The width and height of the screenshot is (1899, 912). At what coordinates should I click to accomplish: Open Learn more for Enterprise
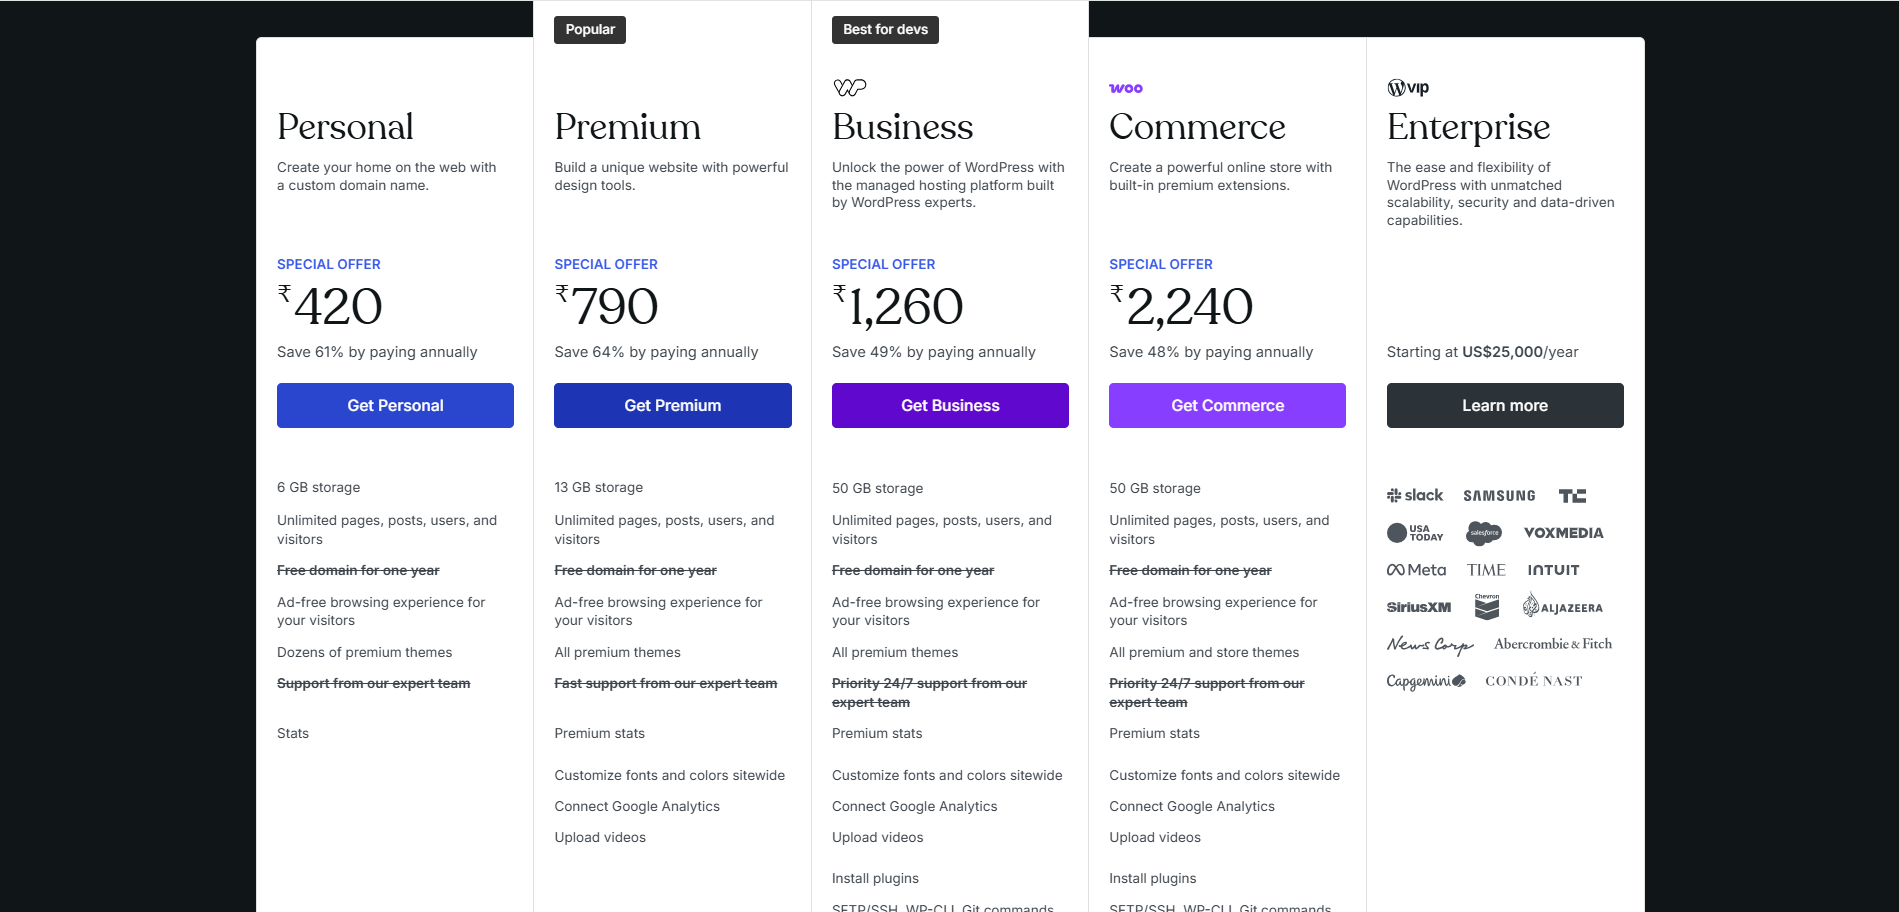tap(1504, 405)
